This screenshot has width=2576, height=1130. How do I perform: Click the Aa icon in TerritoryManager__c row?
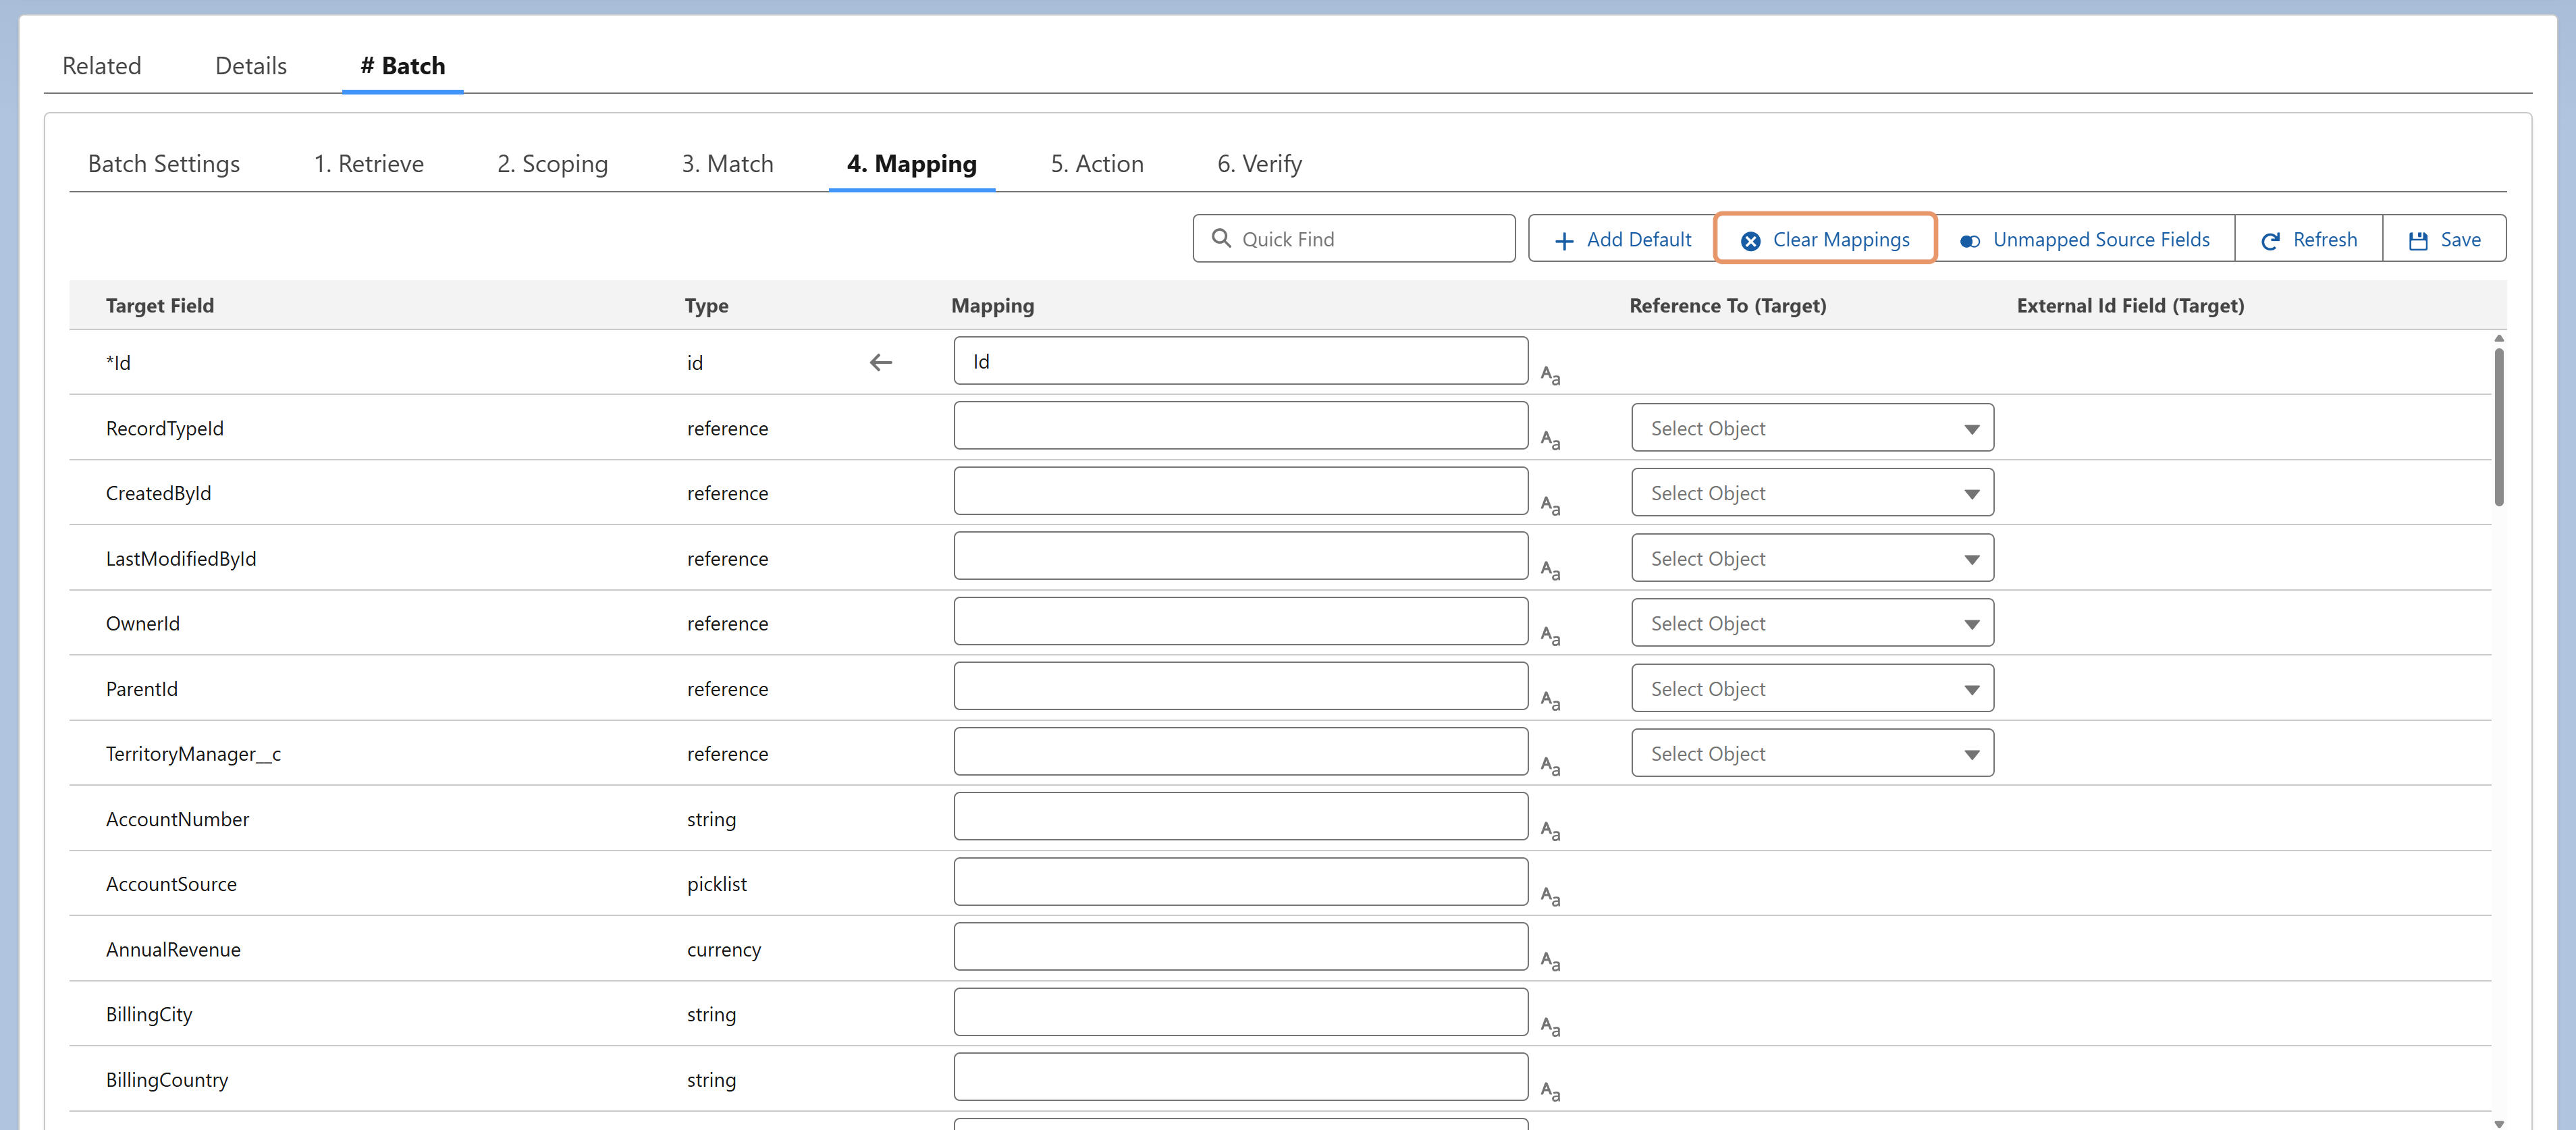point(1550,766)
